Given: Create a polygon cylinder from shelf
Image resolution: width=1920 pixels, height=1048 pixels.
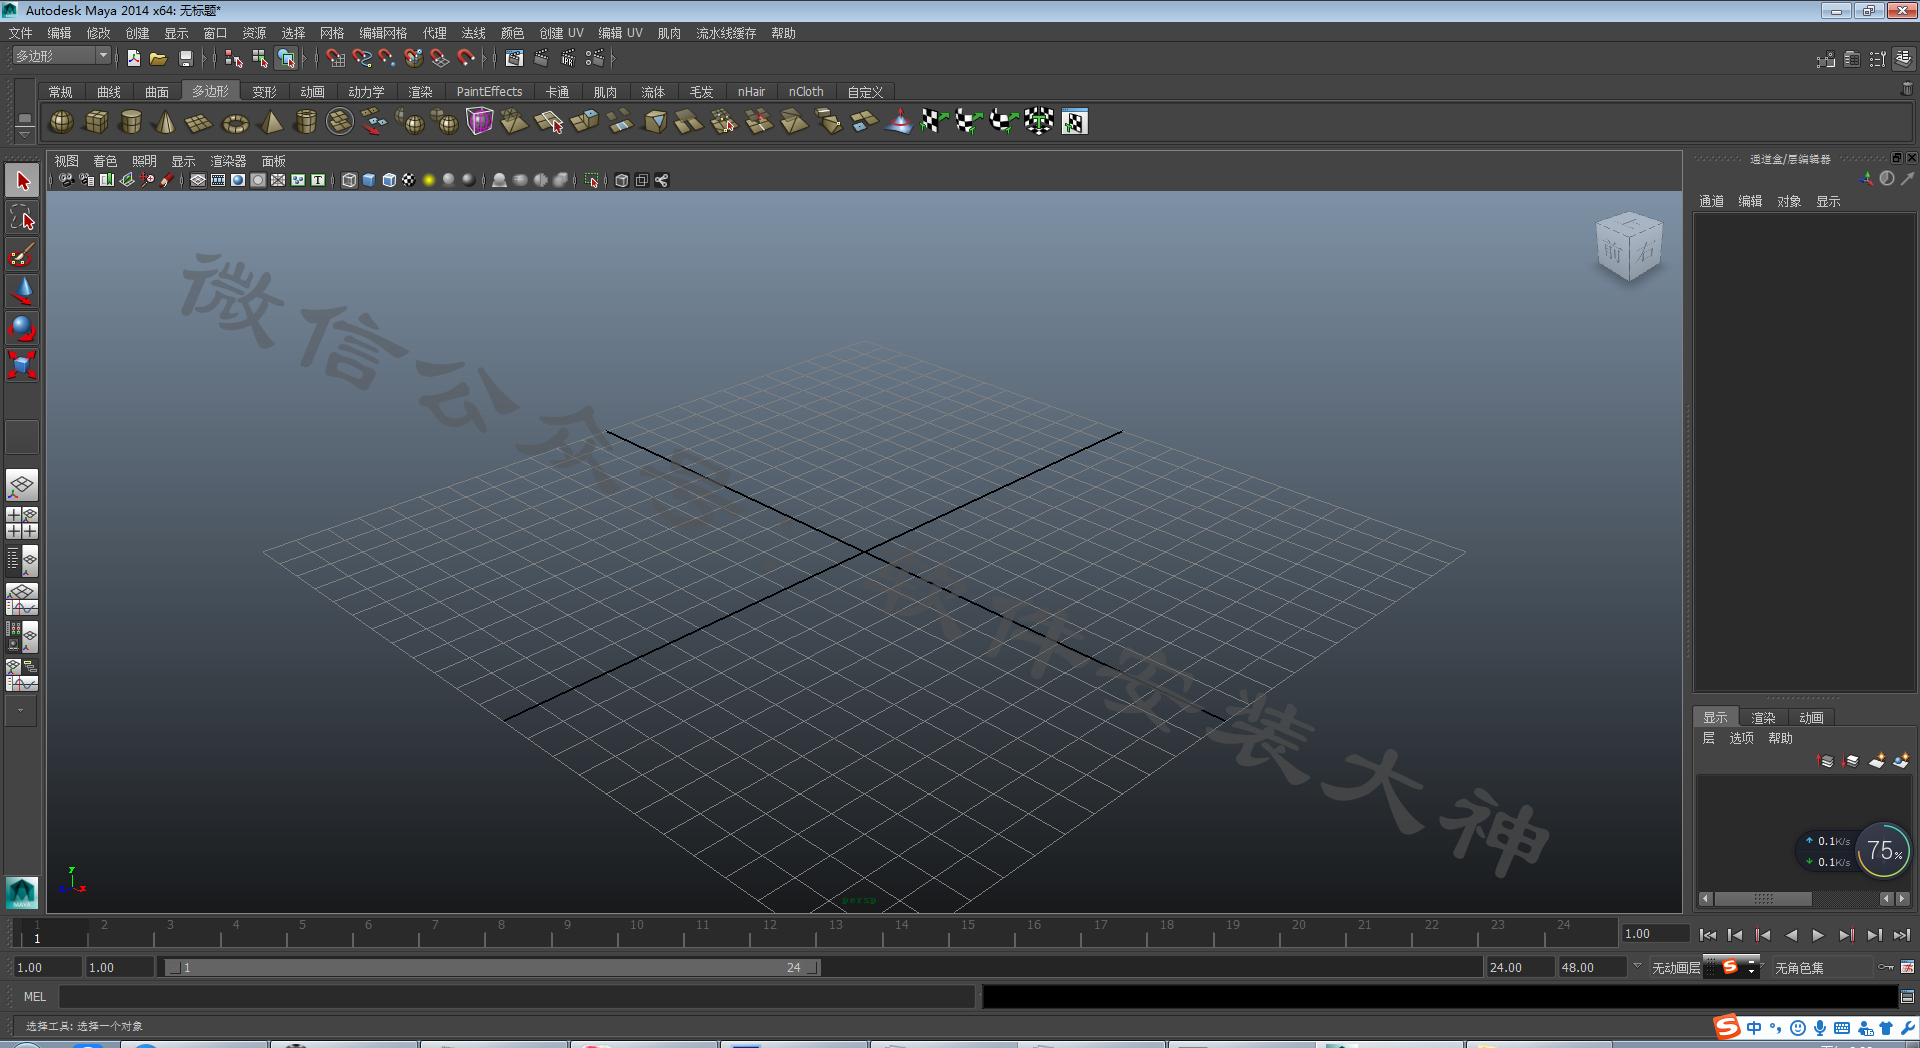Looking at the screenshot, I should pyautogui.click(x=130, y=122).
